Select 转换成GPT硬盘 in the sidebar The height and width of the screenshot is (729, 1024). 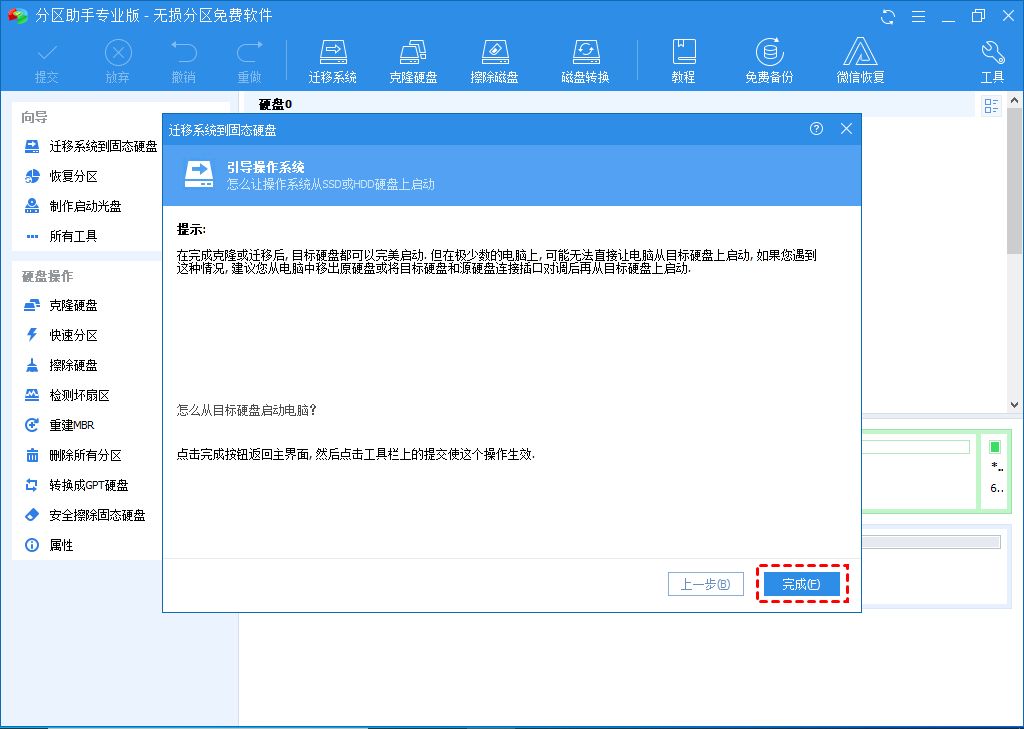point(76,485)
